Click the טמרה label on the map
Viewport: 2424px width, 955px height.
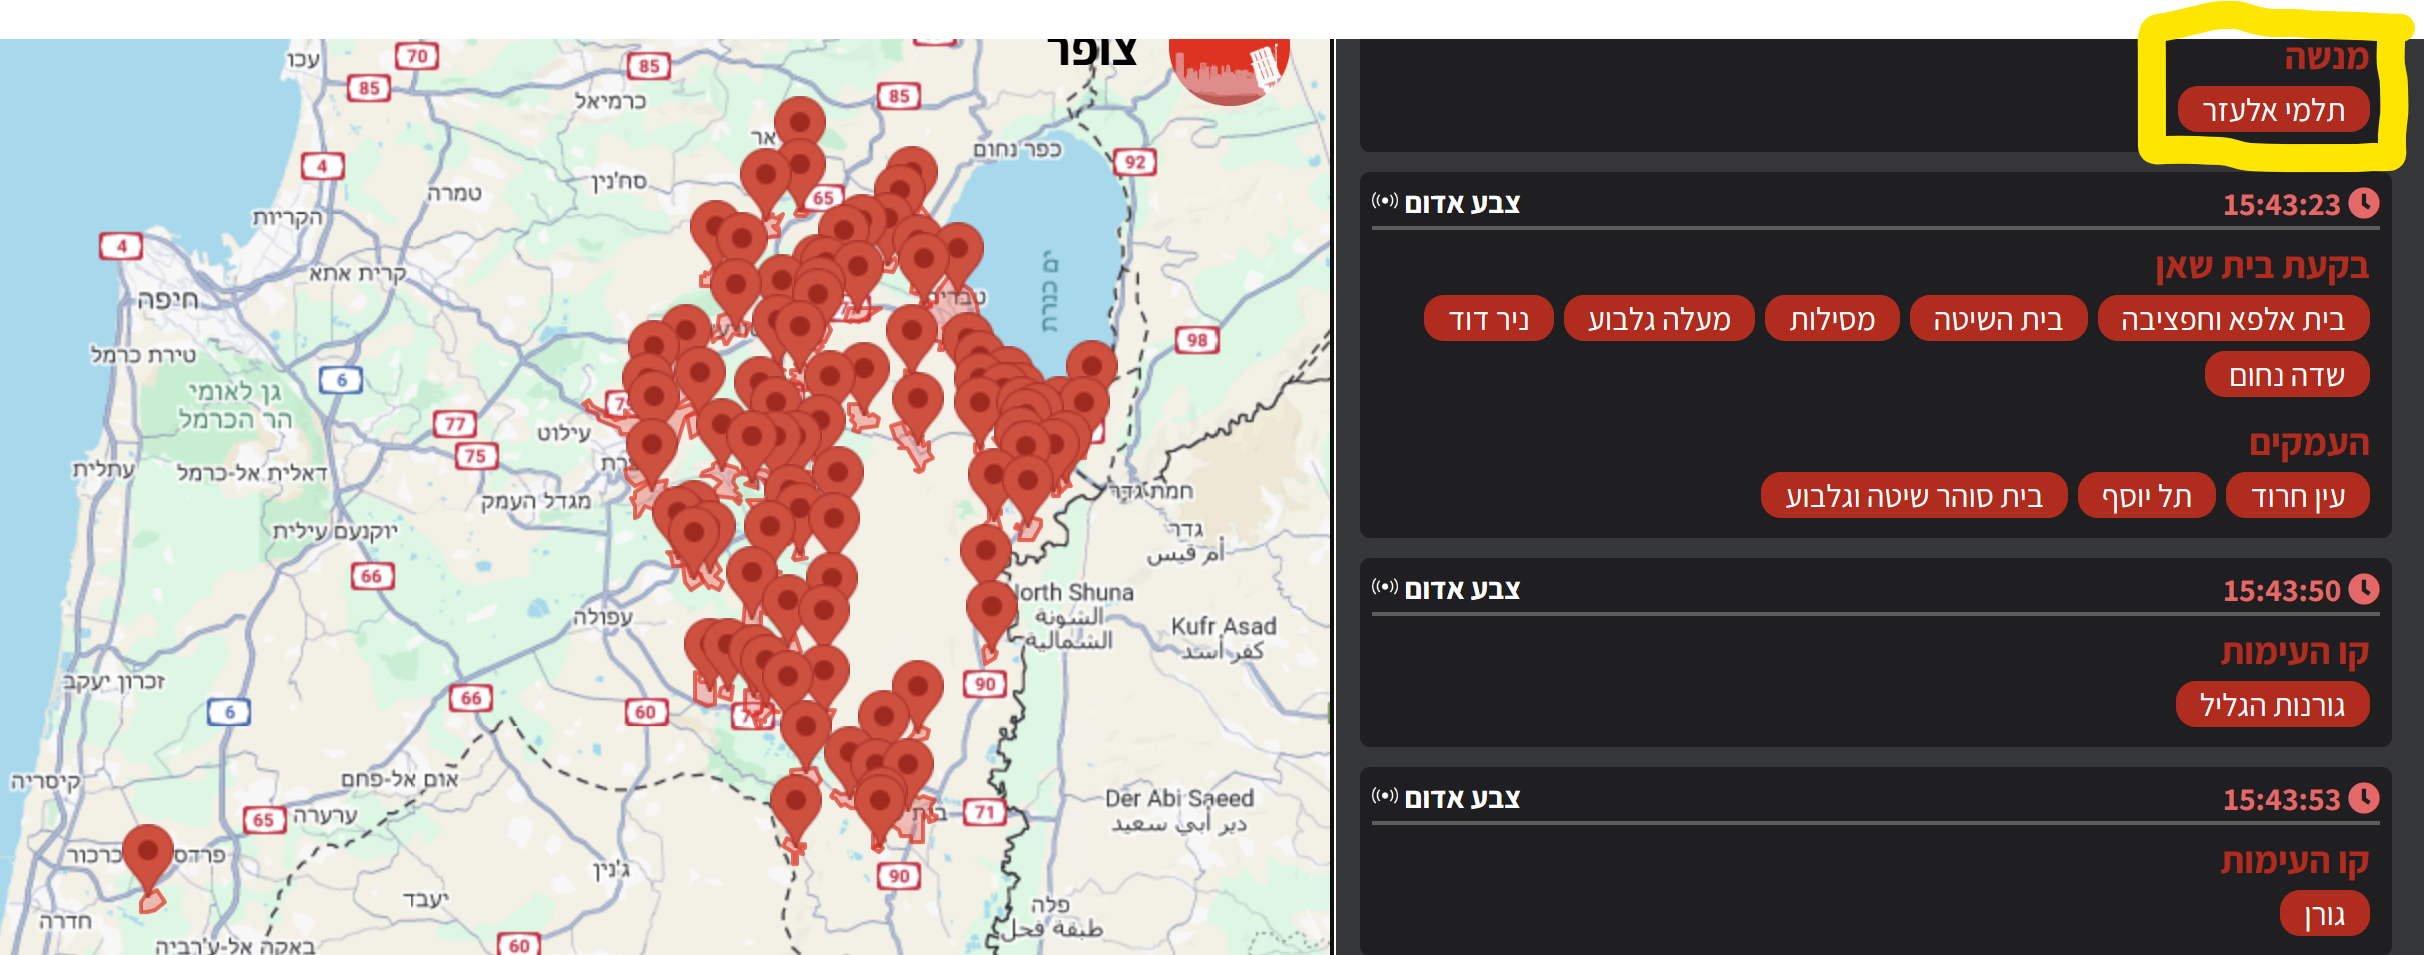point(455,193)
